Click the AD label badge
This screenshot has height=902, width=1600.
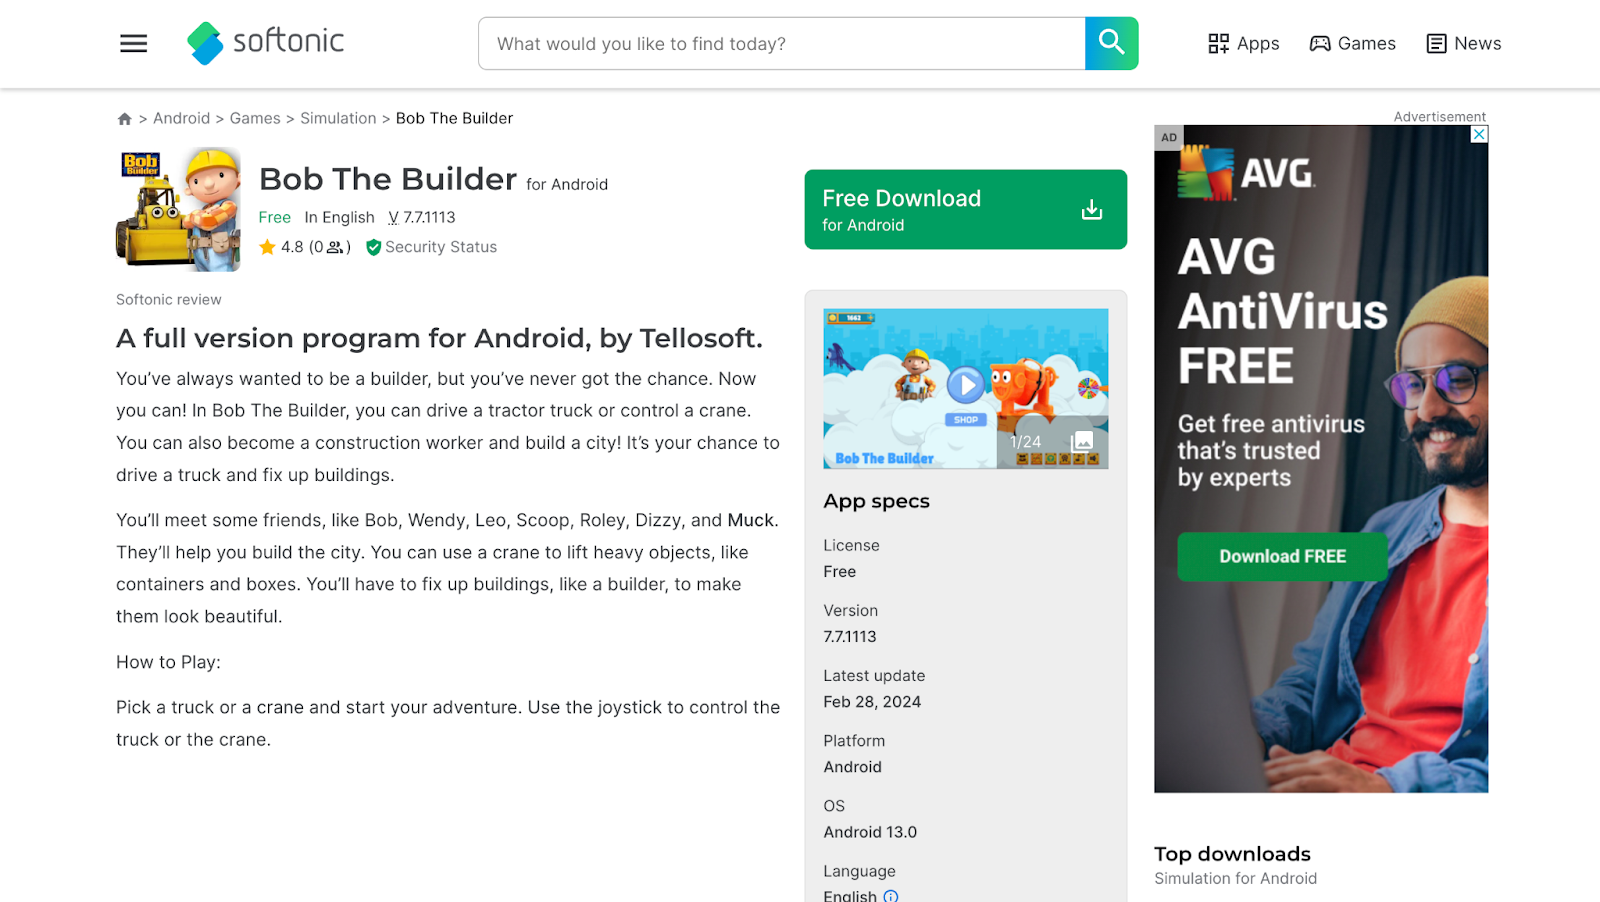click(1169, 137)
